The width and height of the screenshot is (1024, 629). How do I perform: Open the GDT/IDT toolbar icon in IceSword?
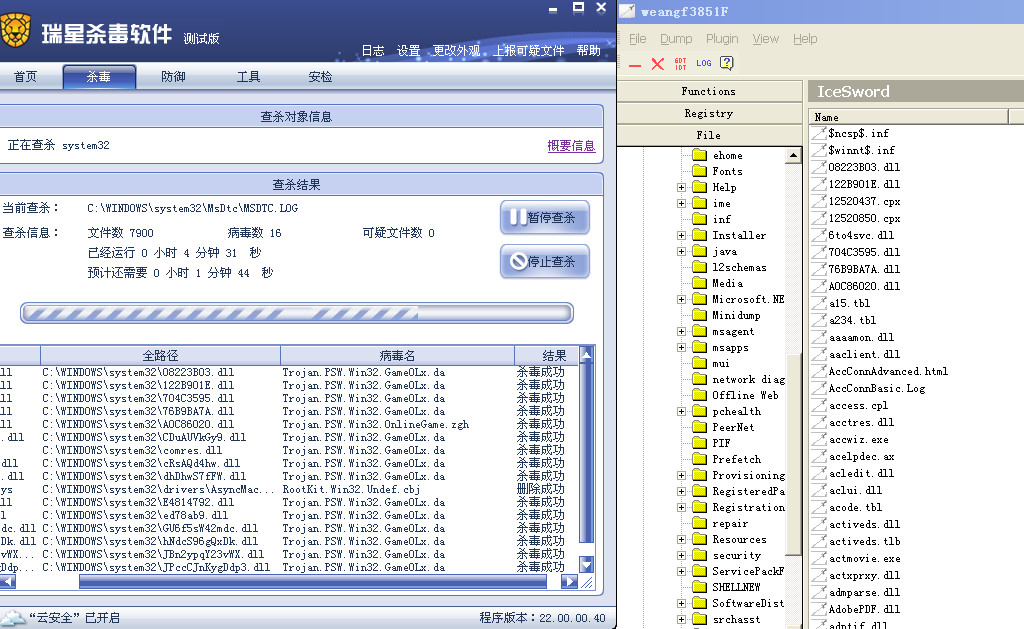point(680,63)
